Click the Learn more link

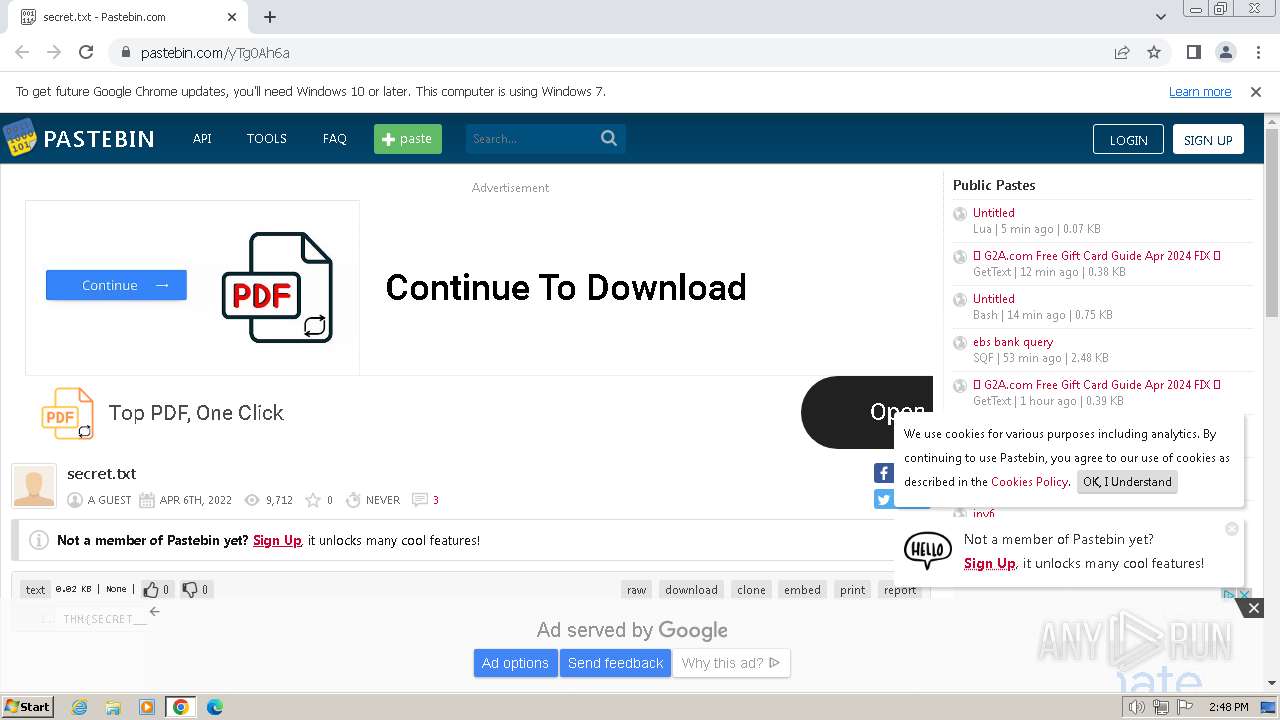(1200, 92)
